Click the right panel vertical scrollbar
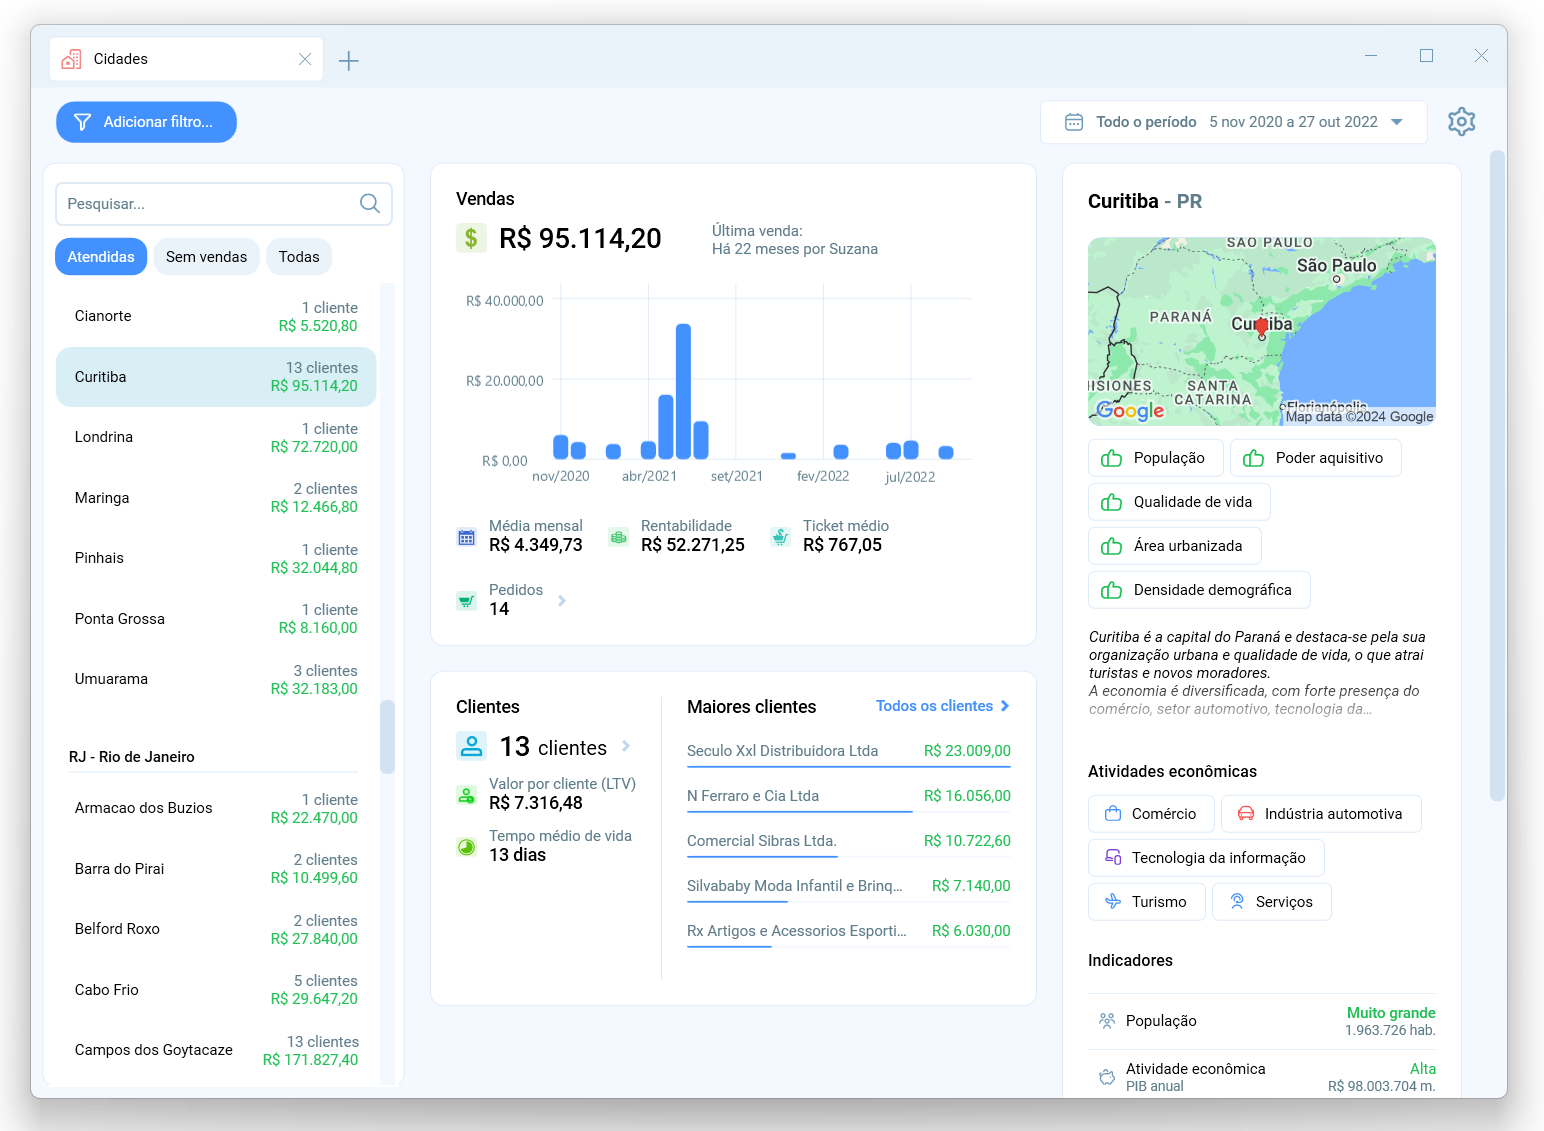This screenshot has width=1544, height=1131. coord(1497,476)
